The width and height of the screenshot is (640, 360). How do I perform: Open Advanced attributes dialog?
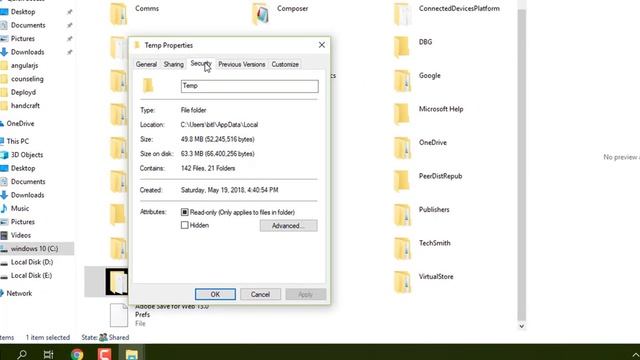[288, 226]
